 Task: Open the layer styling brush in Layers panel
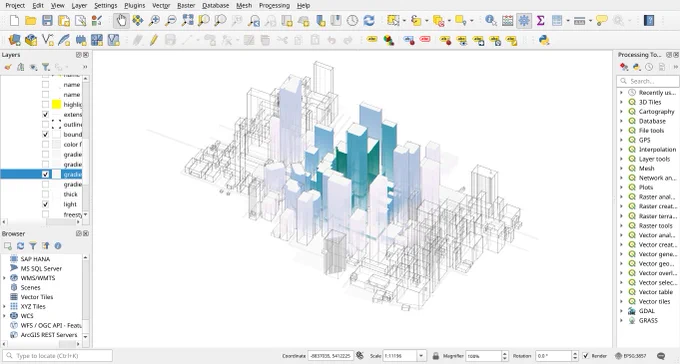8,67
